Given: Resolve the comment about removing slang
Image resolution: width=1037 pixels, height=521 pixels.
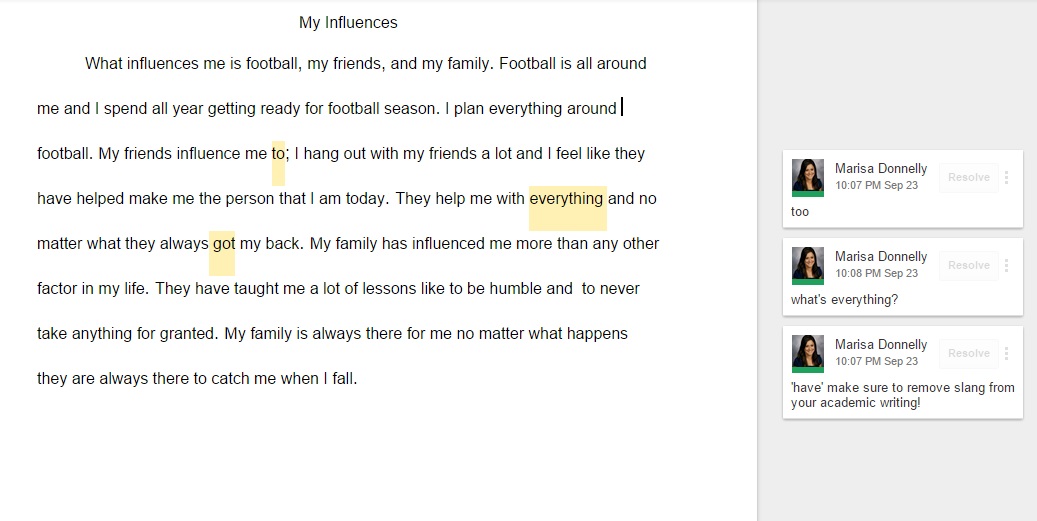Looking at the screenshot, I should tap(968, 354).
